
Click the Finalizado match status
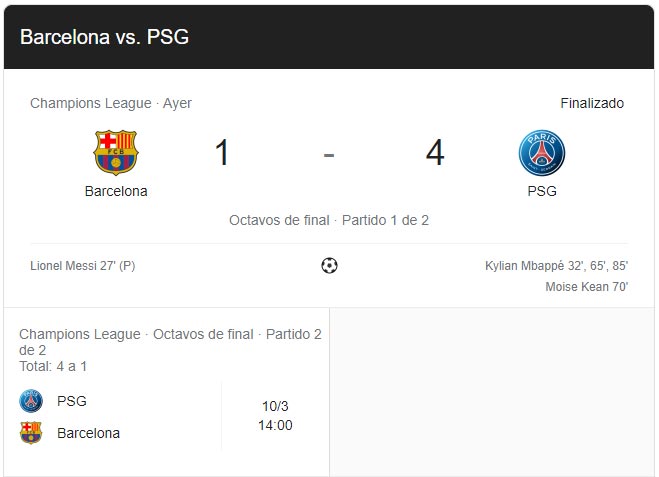point(592,103)
